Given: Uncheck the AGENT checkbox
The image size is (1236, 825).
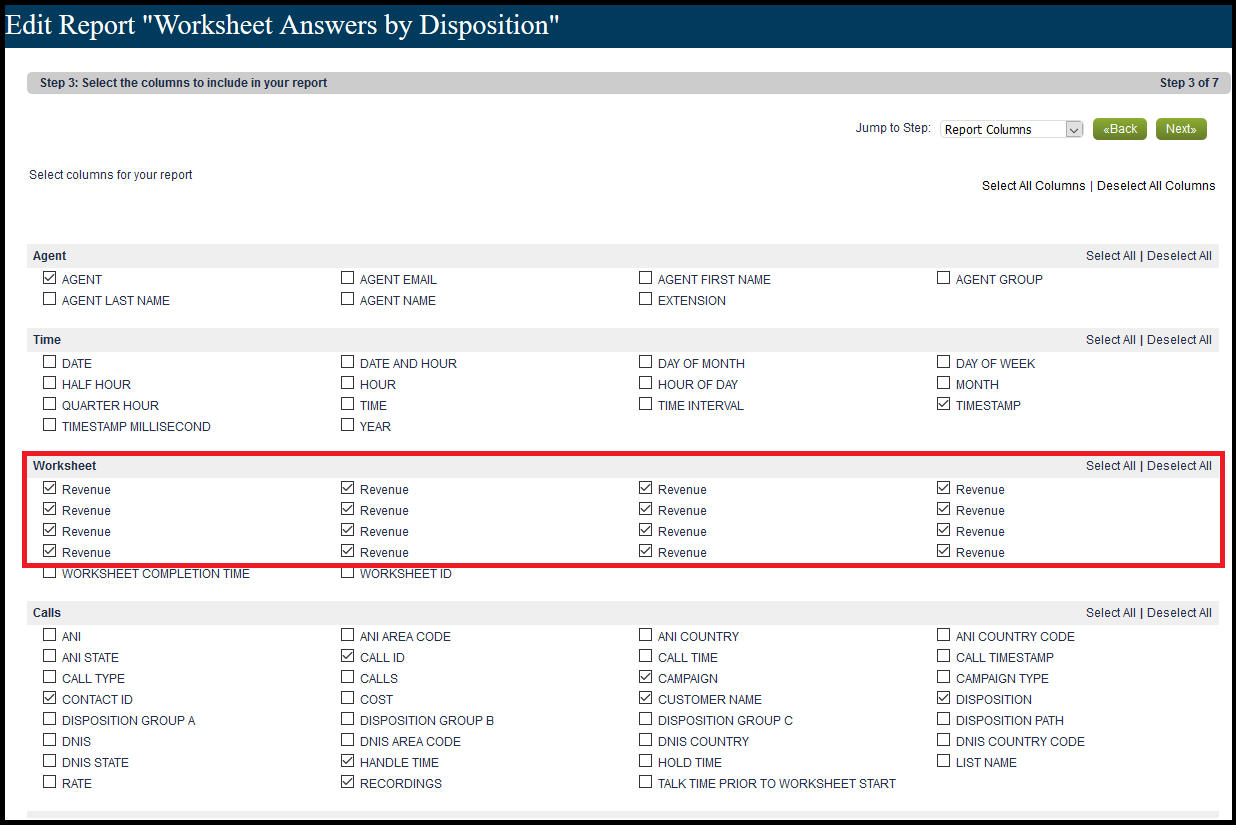Looking at the screenshot, I should pos(50,278).
